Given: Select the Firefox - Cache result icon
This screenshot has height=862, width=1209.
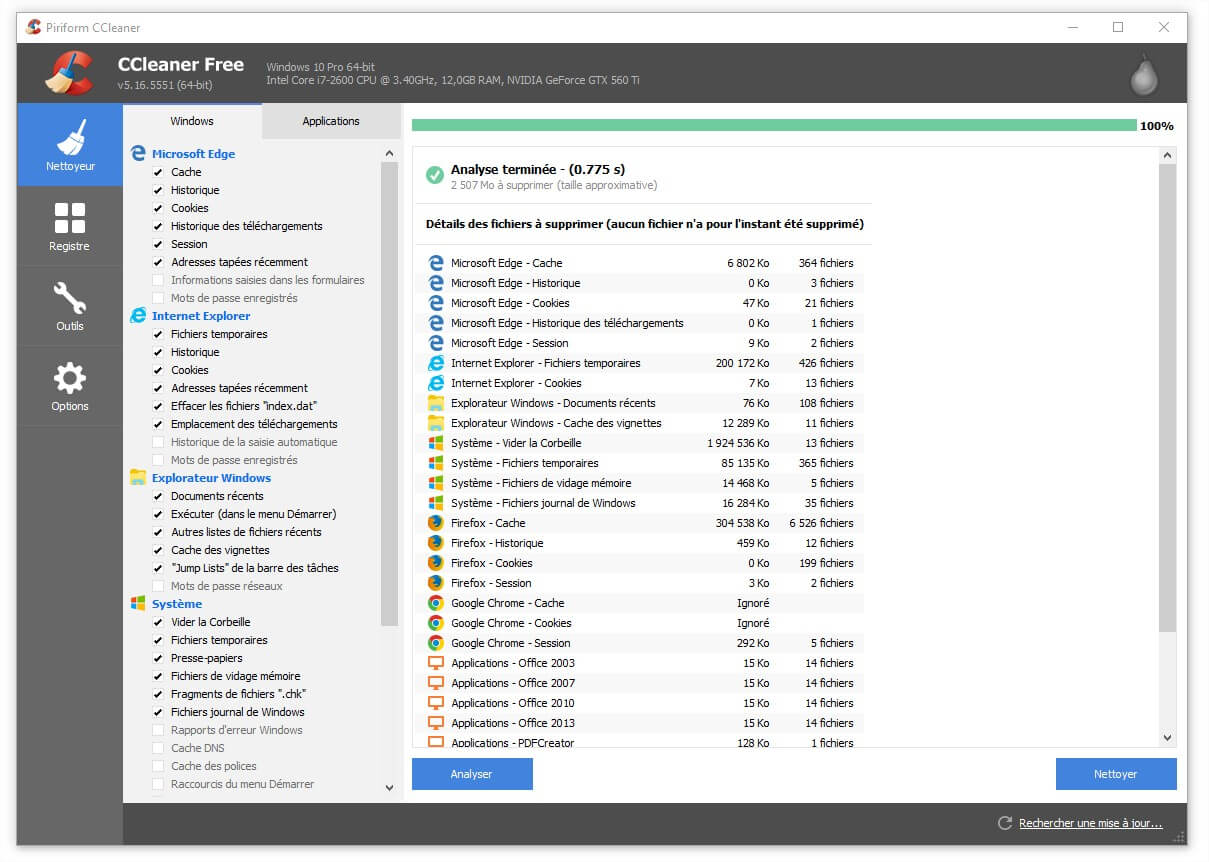Looking at the screenshot, I should pos(435,523).
